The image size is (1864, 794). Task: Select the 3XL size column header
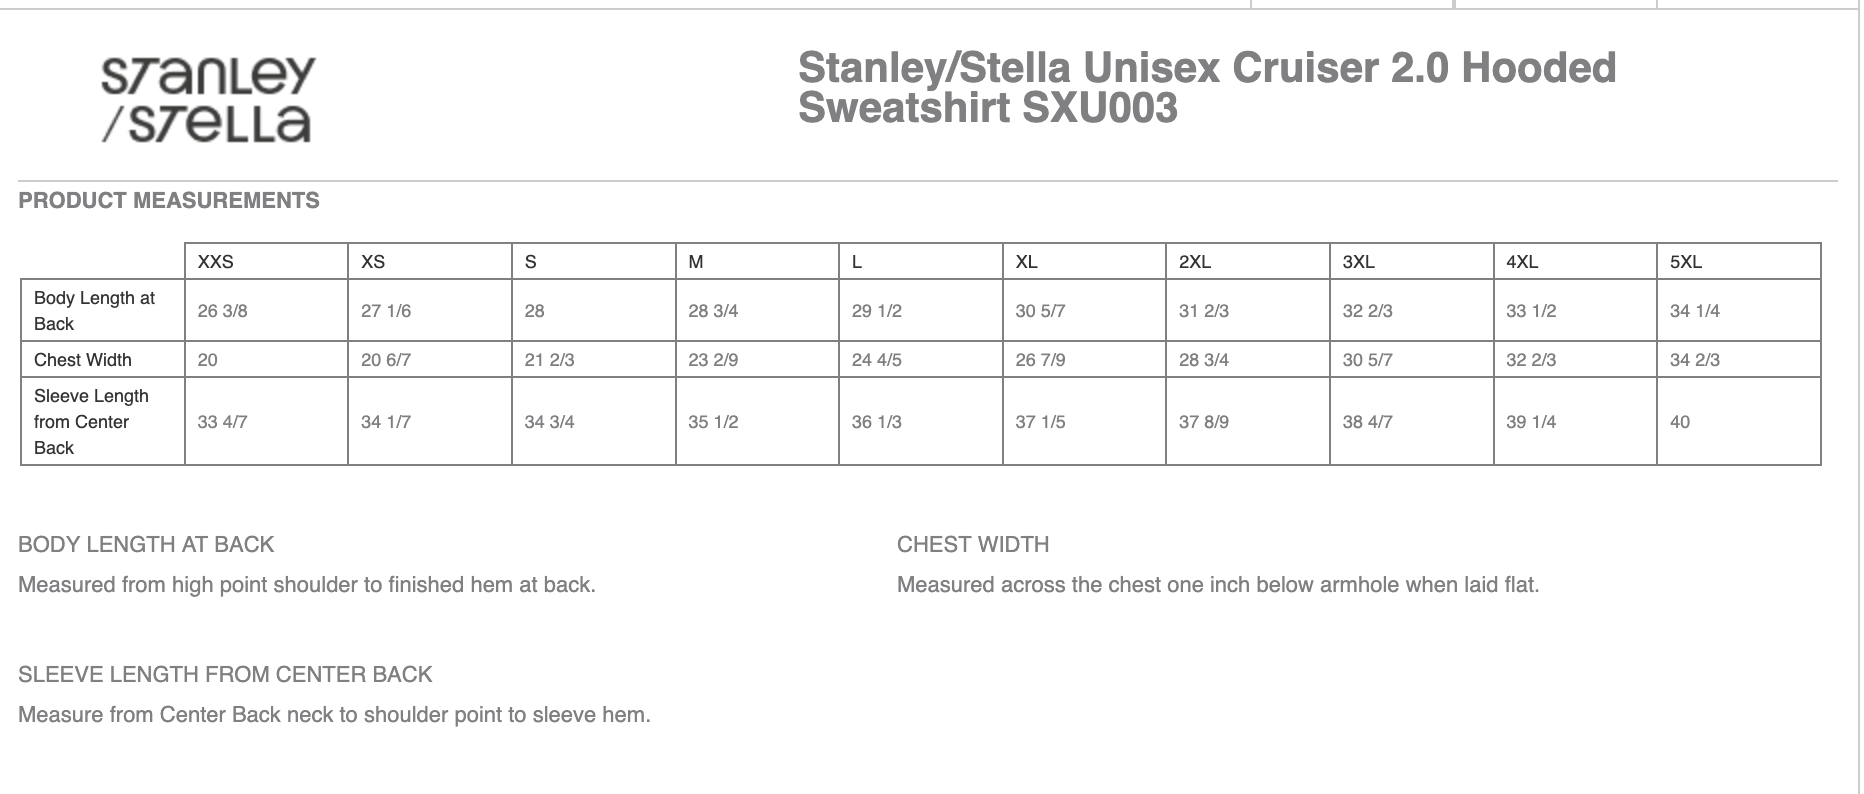tap(1358, 262)
